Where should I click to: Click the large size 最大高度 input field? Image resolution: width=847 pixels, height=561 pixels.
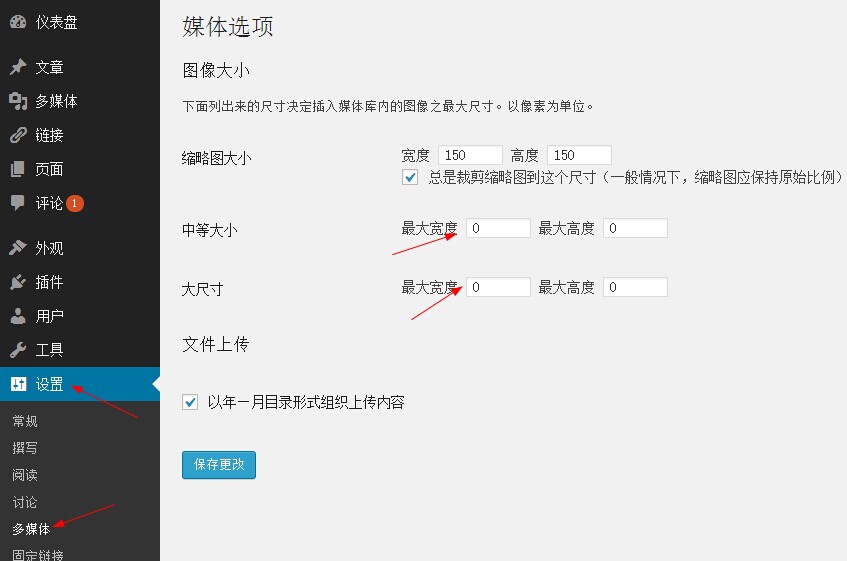click(x=635, y=287)
